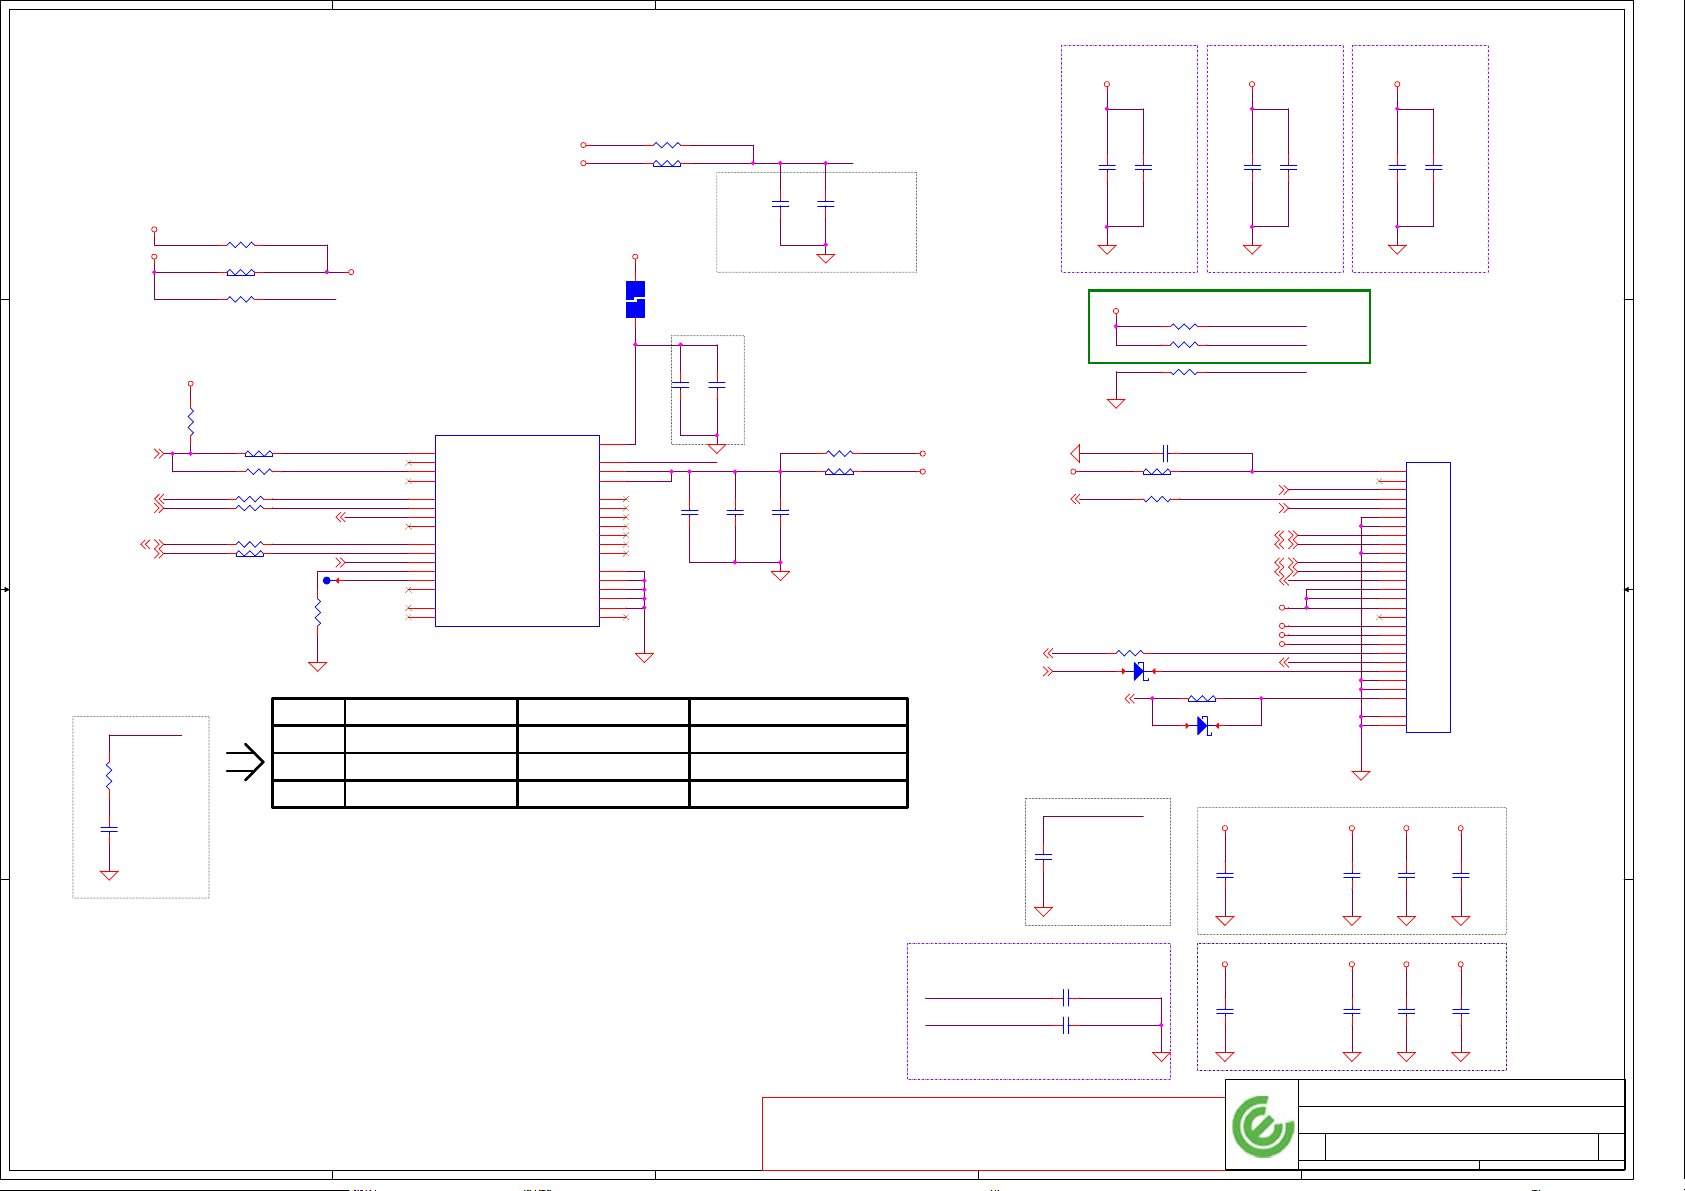Select the resistor tied to ground below the green box
Screen dimensions: 1685x1191
click(x=1184, y=372)
